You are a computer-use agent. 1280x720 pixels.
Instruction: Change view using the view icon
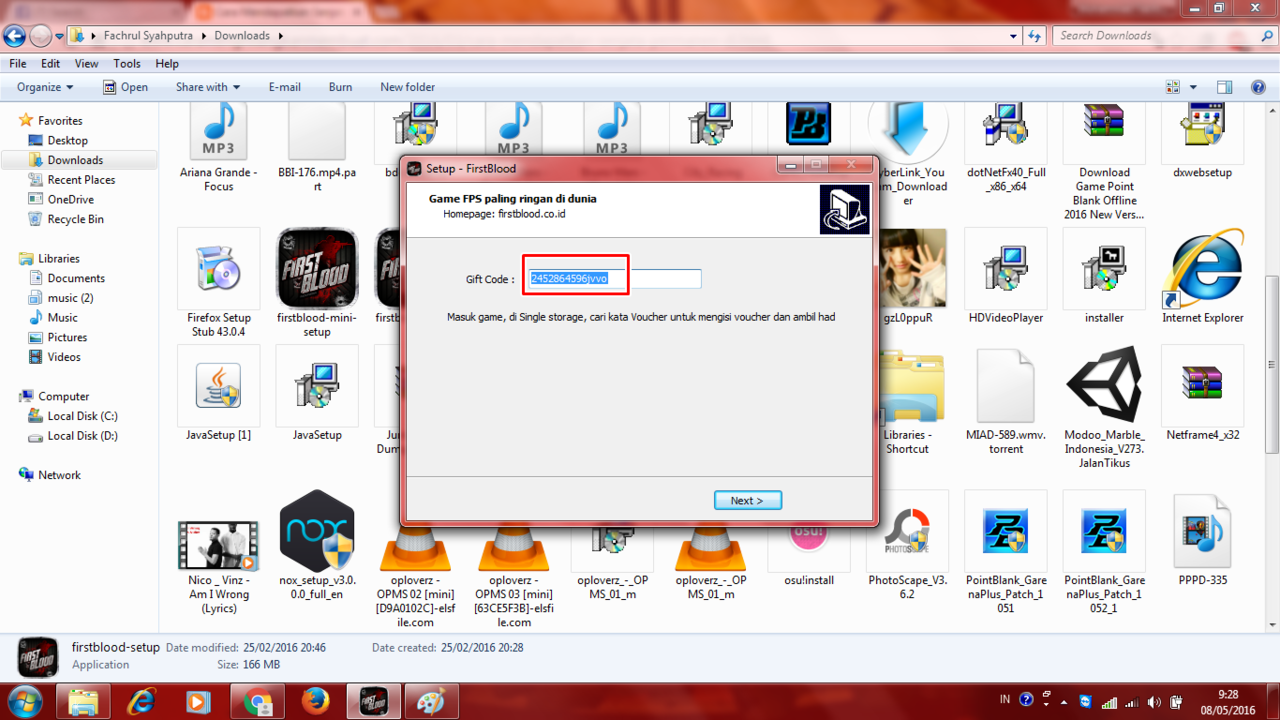point(1173,87)
